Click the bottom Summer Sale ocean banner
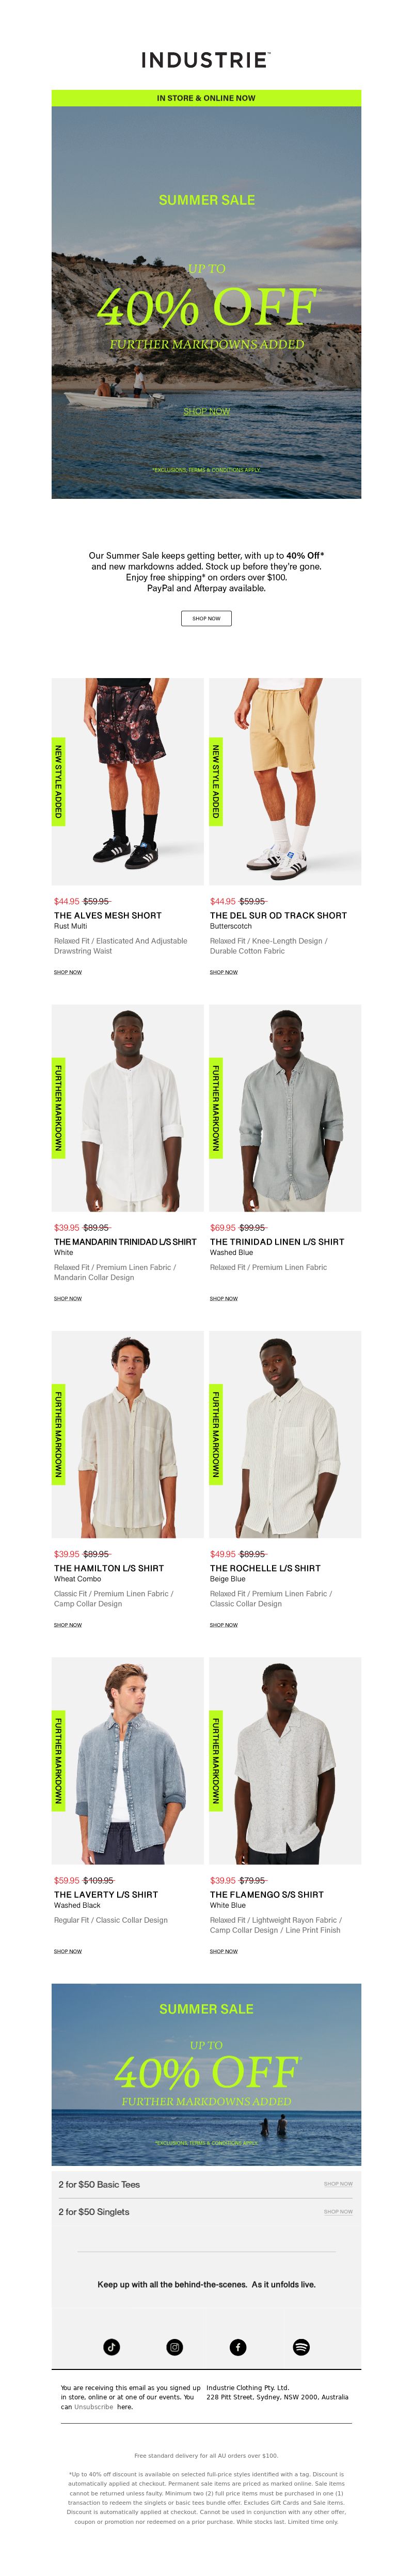 tap(206, 2075)
